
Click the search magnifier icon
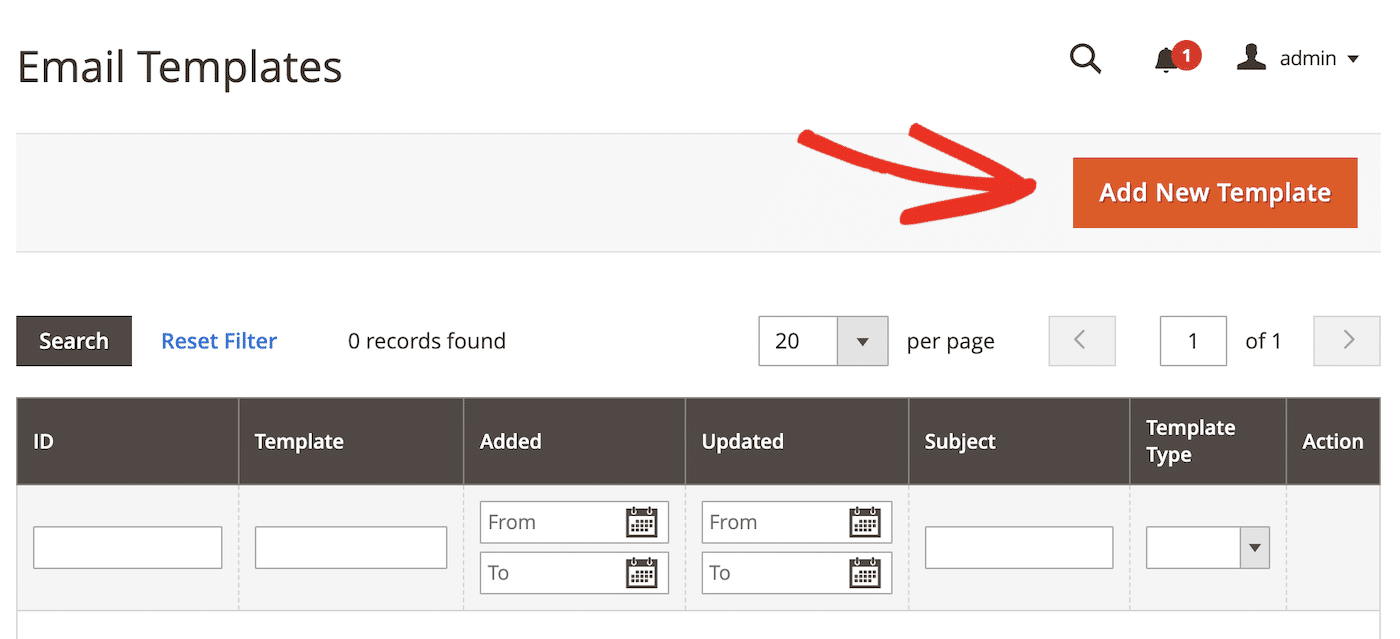1085,59
